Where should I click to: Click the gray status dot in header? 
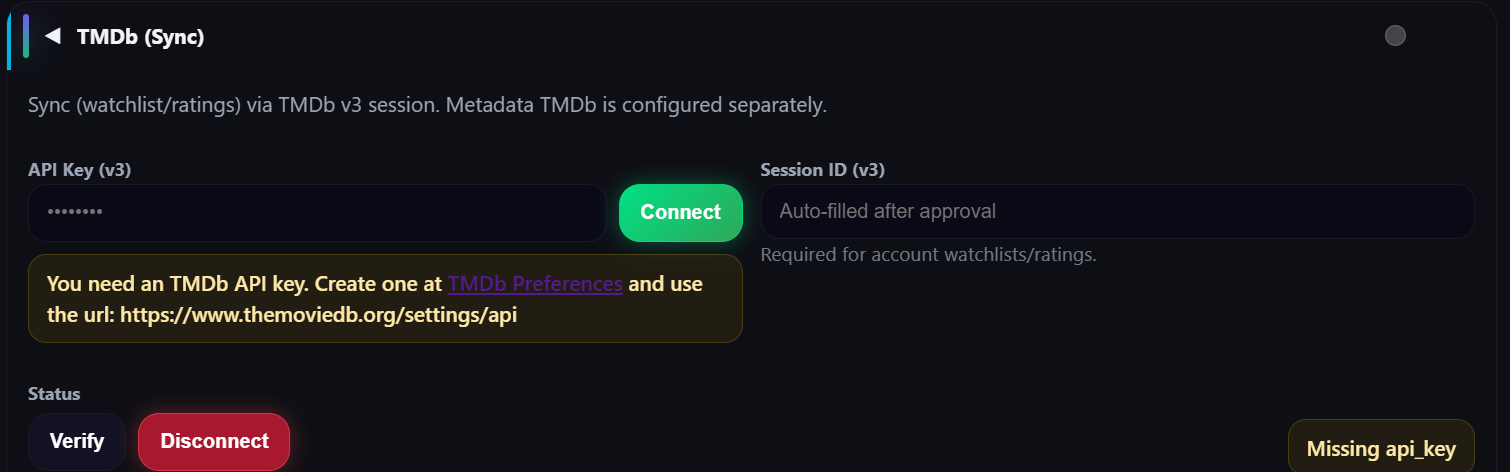[1395, 36]
